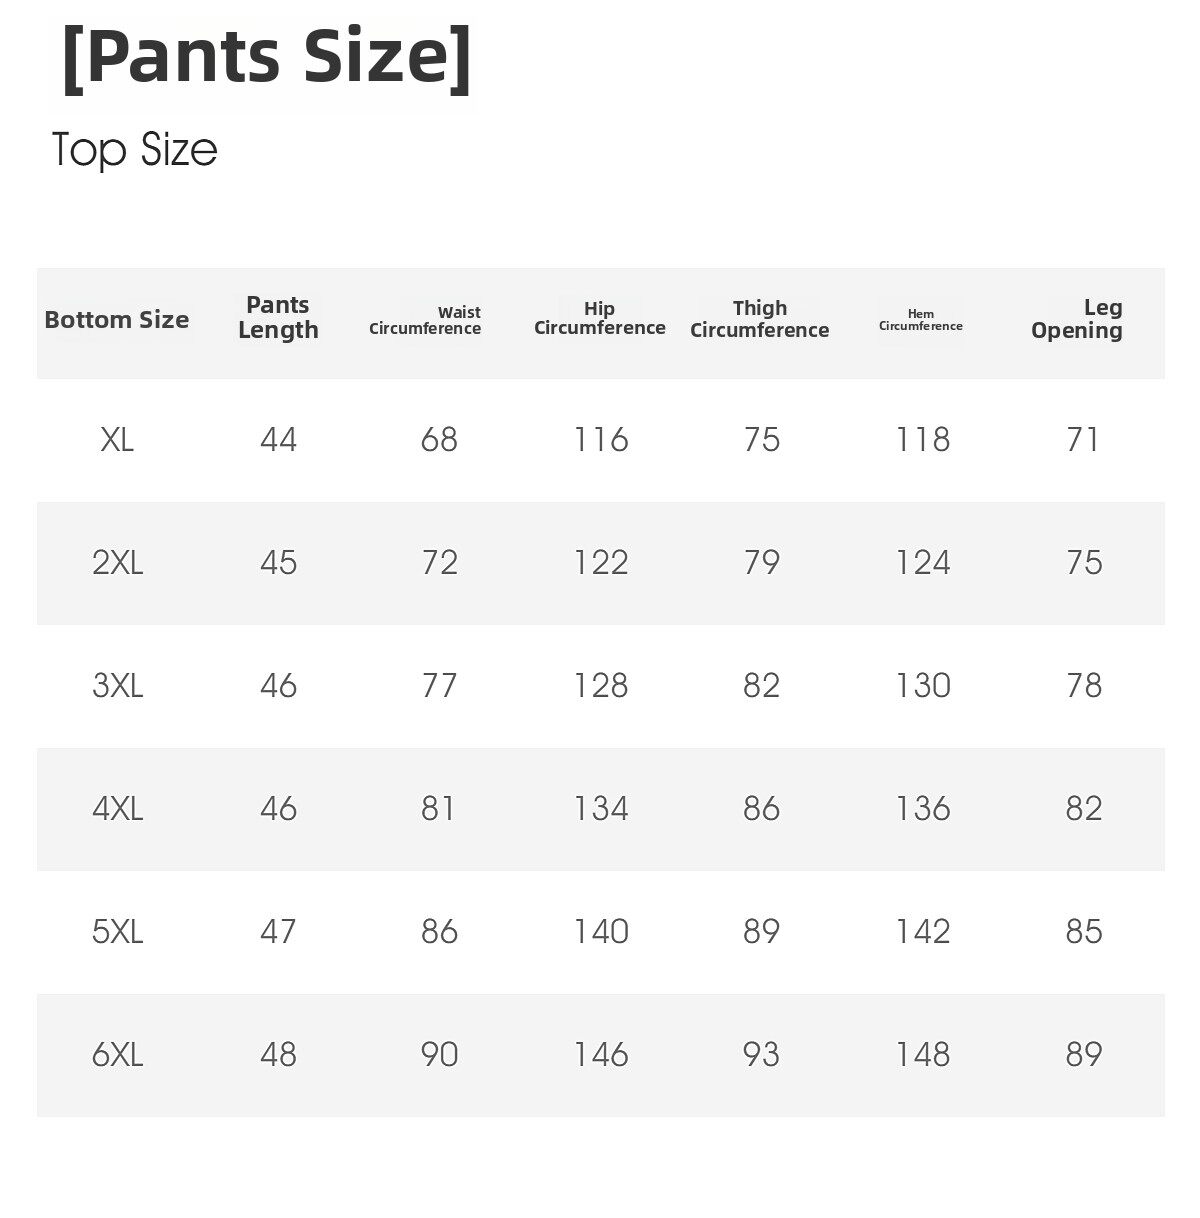The height and width of the screenshot is (1218, 1200).
Task: Select the "Thigh Circumference" column header
Action: coord(759,319)
